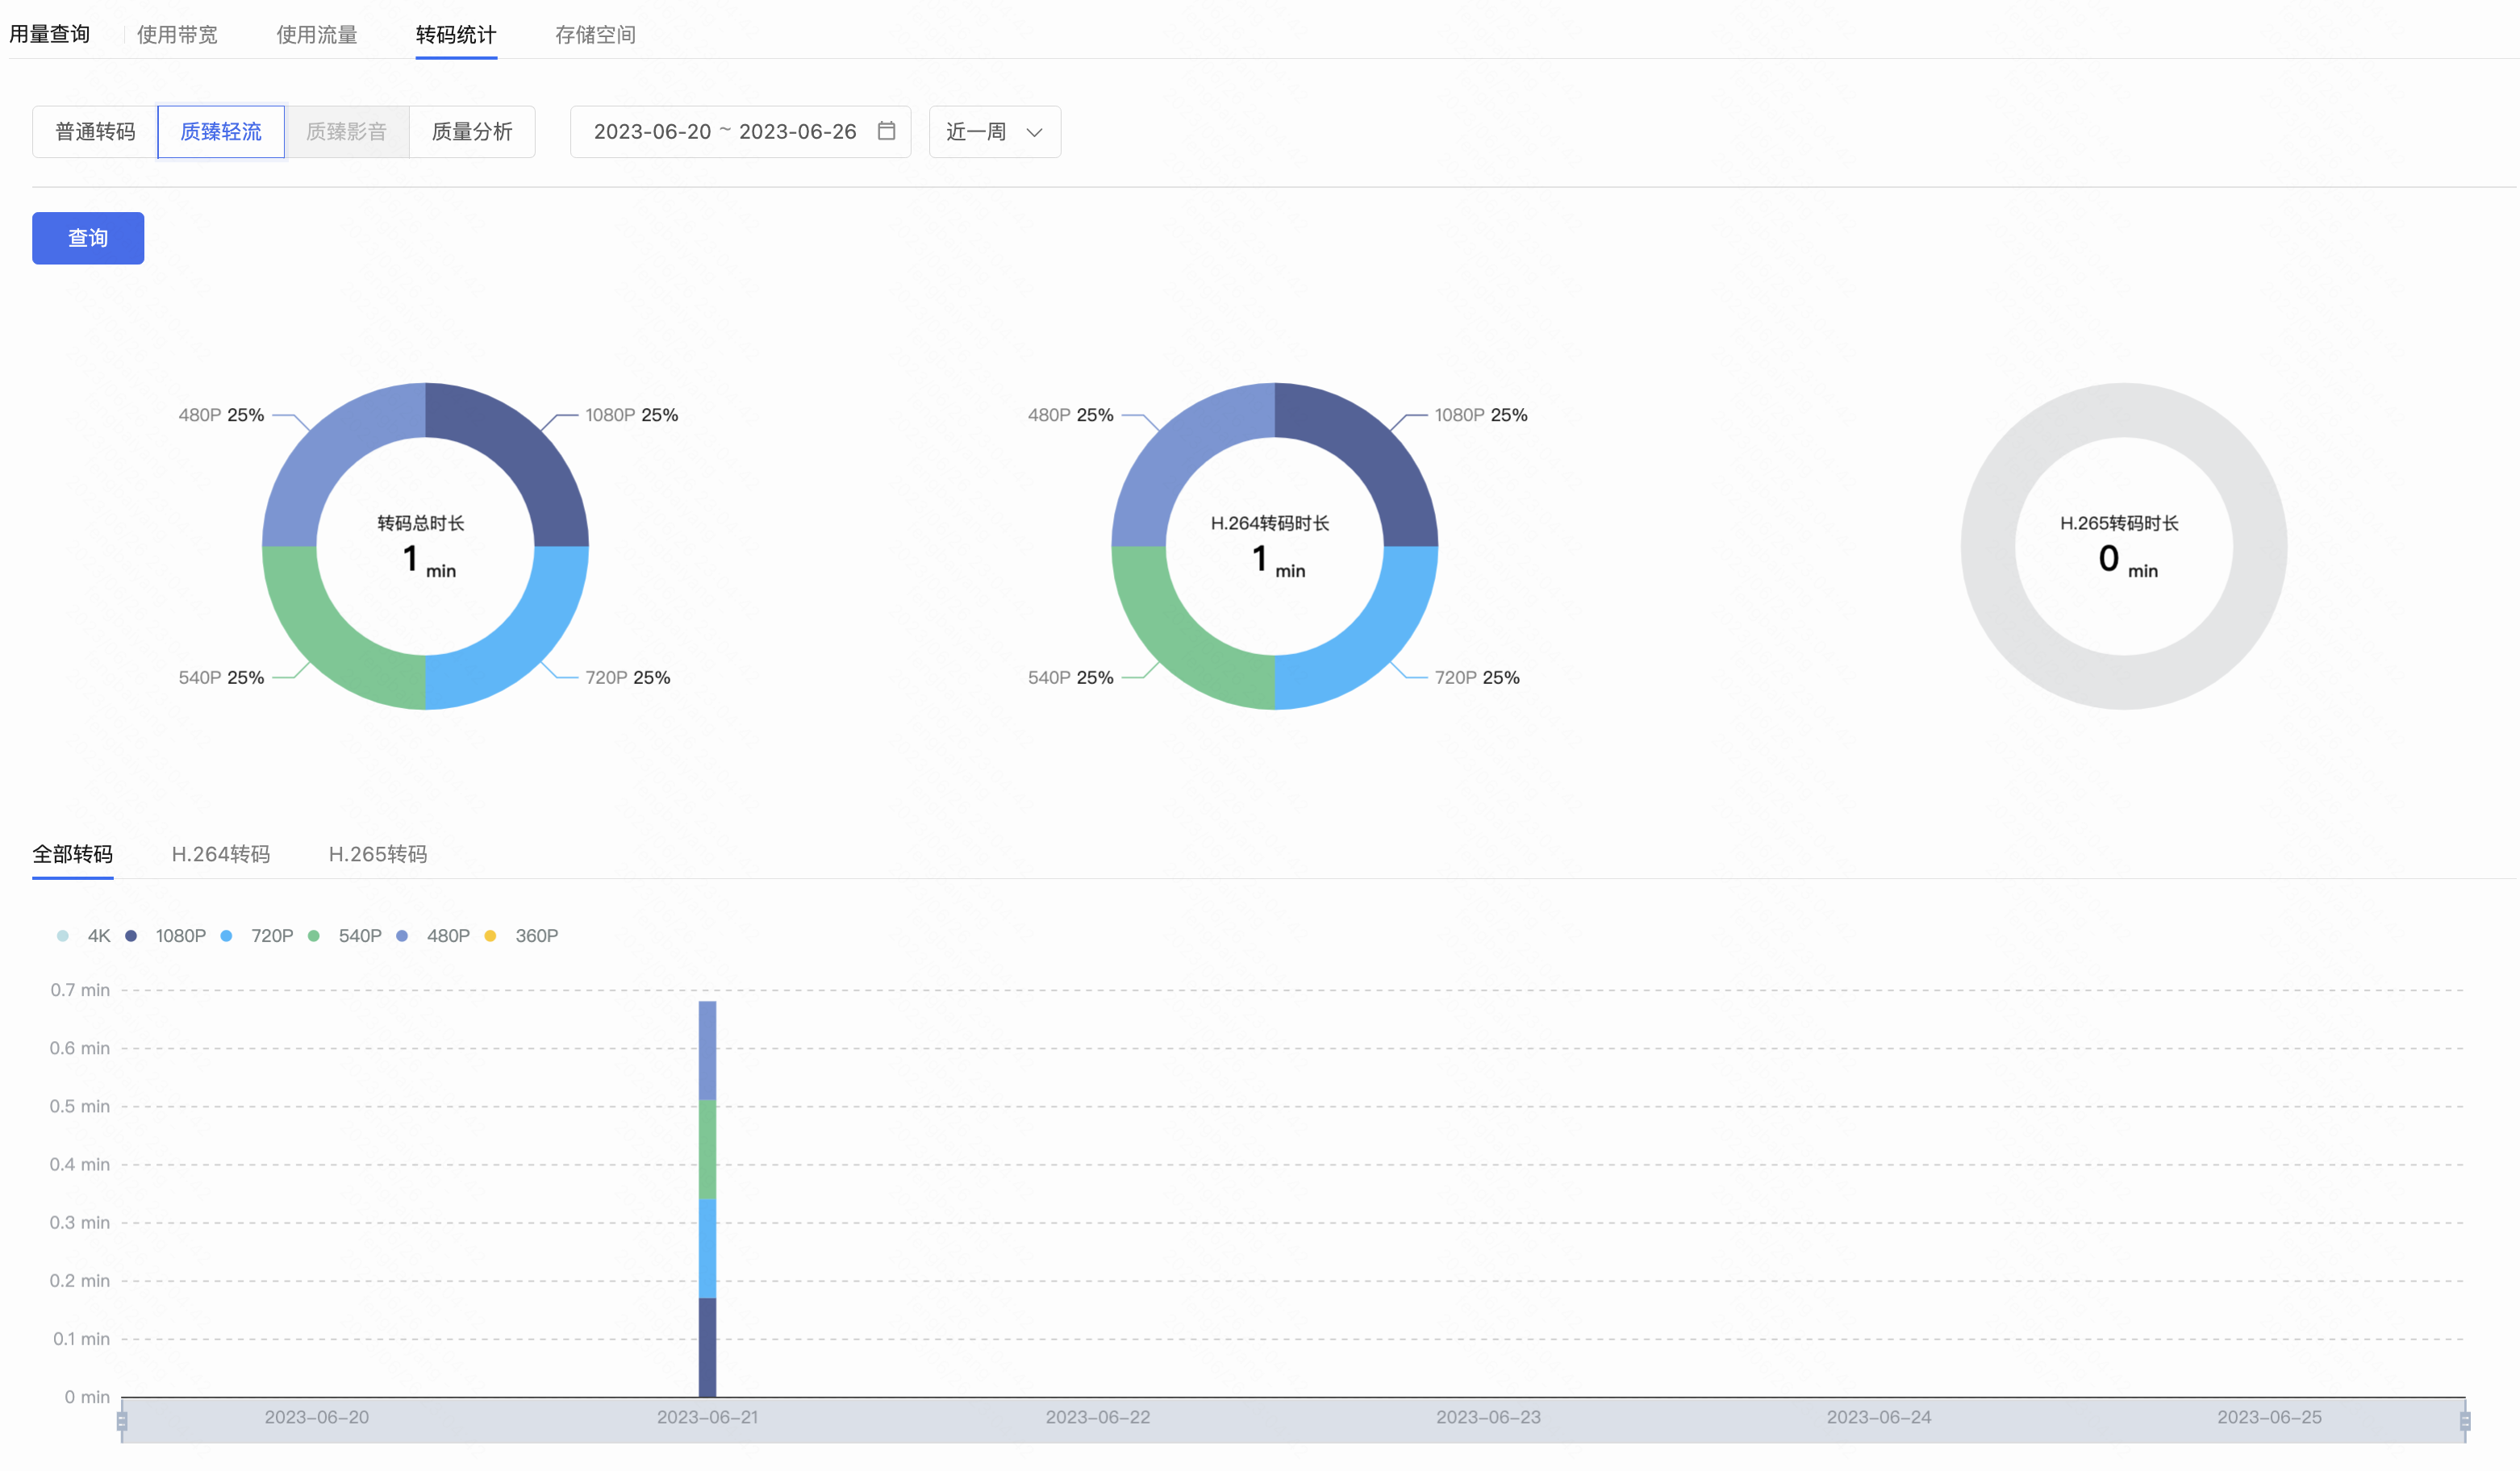This screenshot has height=1471, width=2520.
Task: Toggle the 480P legend series
Action: (433, 936)
